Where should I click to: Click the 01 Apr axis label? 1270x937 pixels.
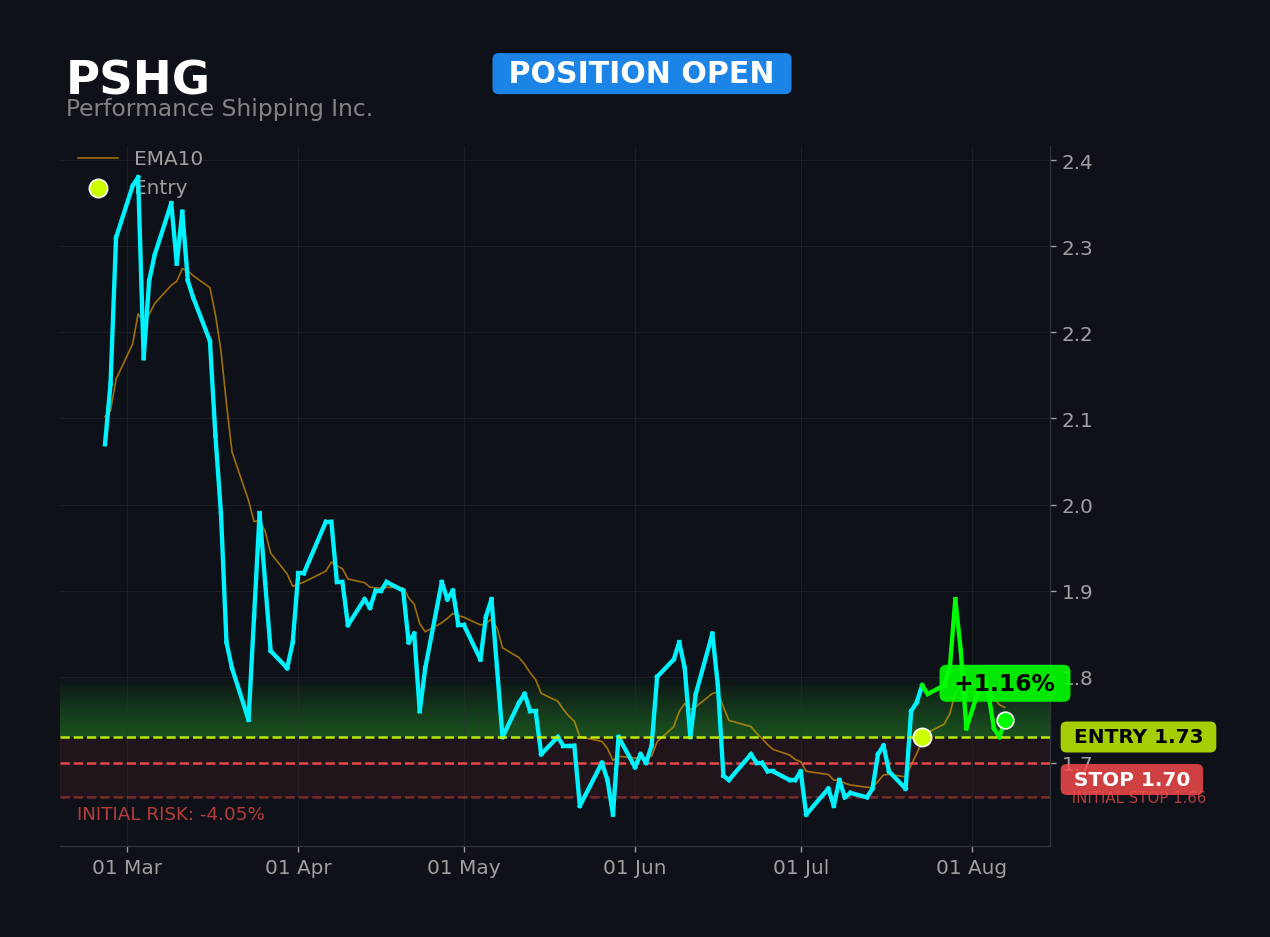[298, 868]
